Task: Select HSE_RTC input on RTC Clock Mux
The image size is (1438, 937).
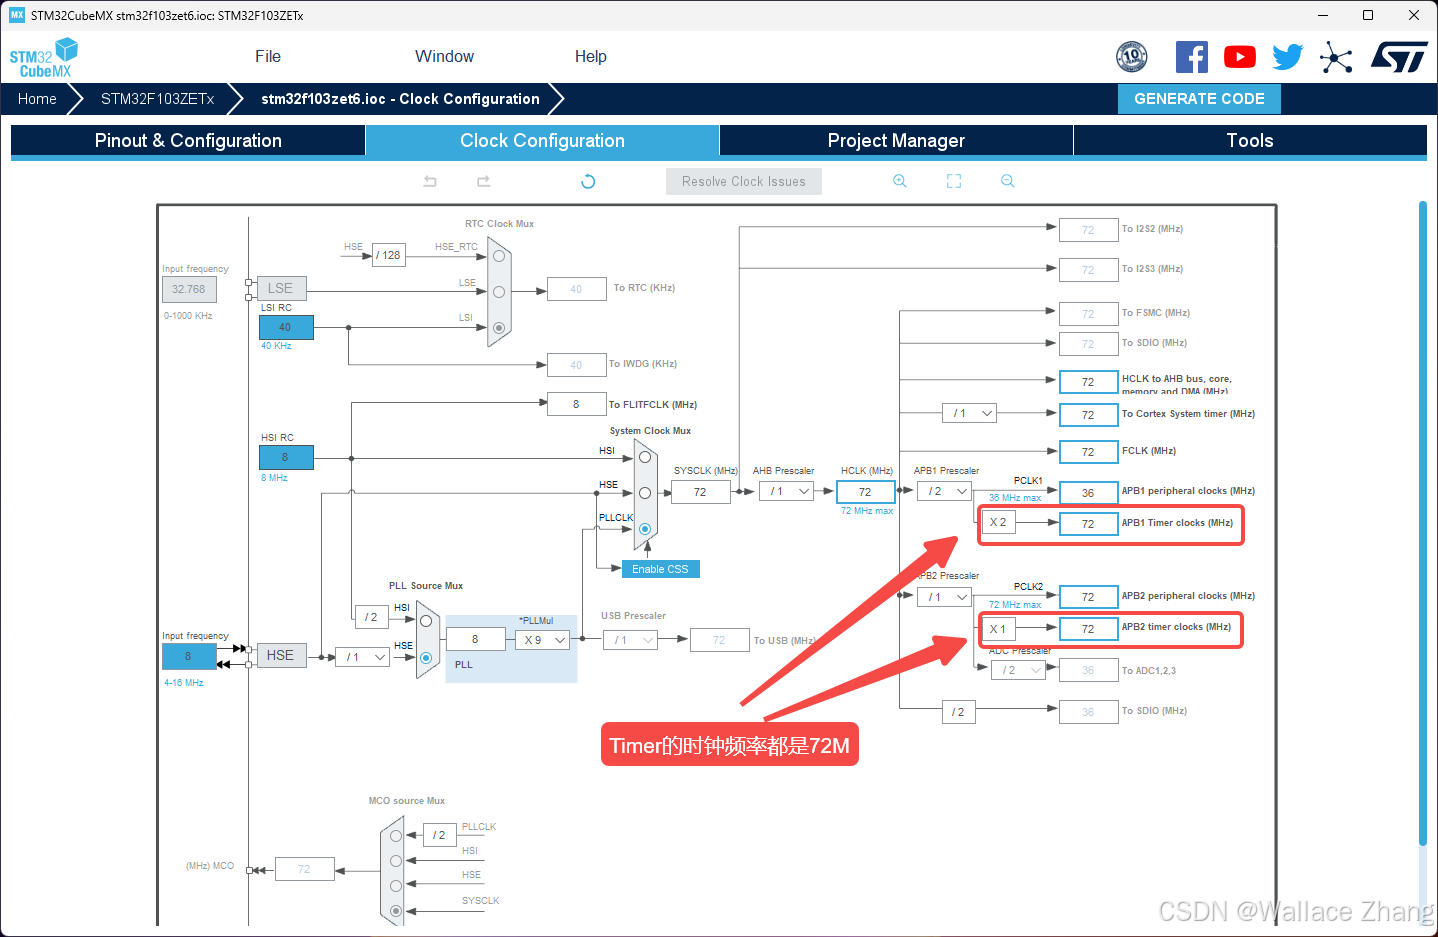Action: (x=499, y=256)
